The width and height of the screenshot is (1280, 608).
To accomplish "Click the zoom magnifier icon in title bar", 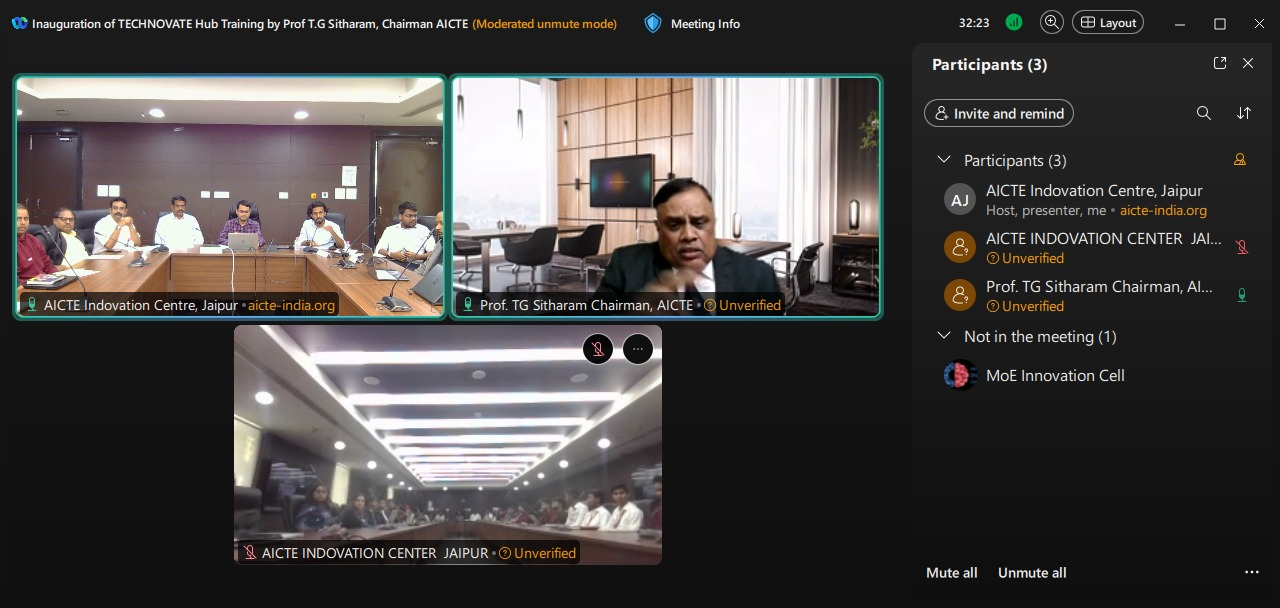I will tap(1051, 22).
